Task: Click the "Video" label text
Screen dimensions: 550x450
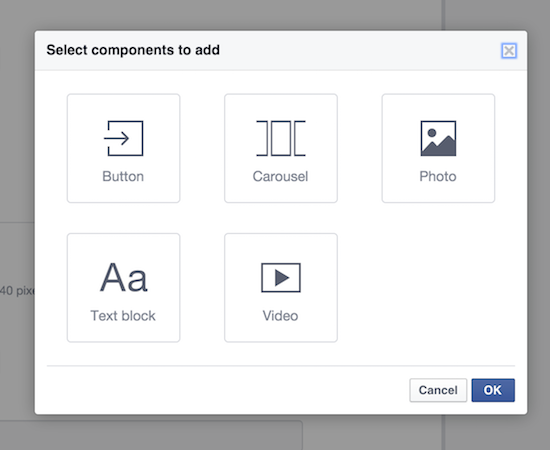Action: tap(280, 316)
